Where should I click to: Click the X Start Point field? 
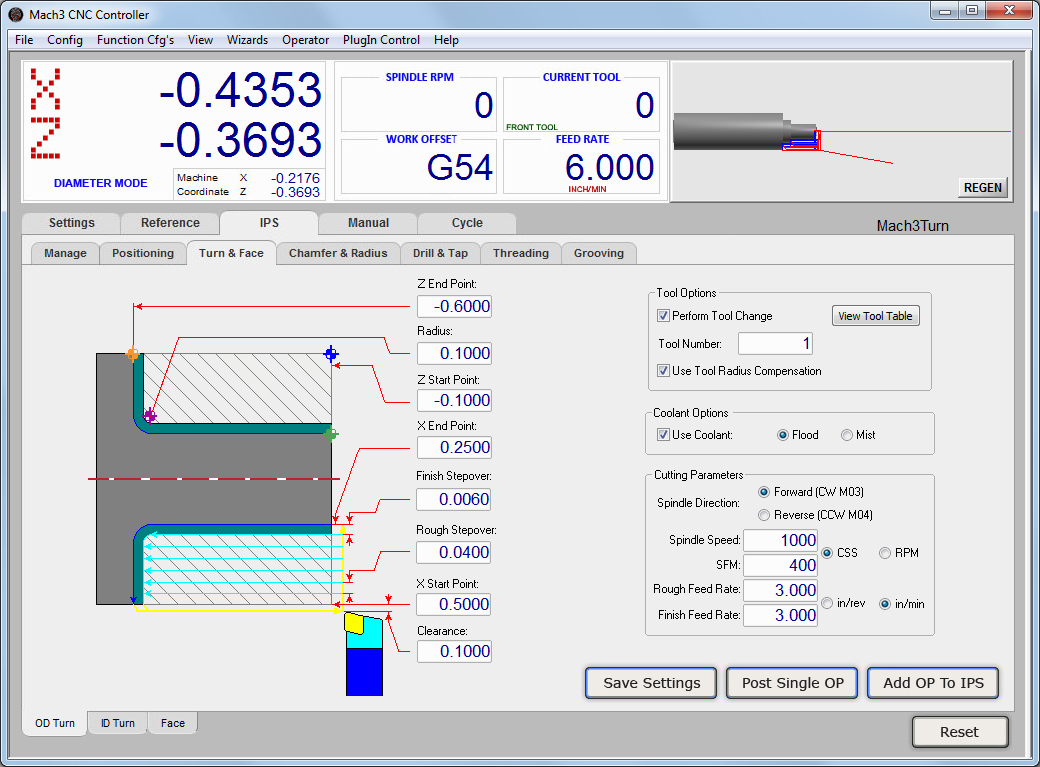(454, 605)
